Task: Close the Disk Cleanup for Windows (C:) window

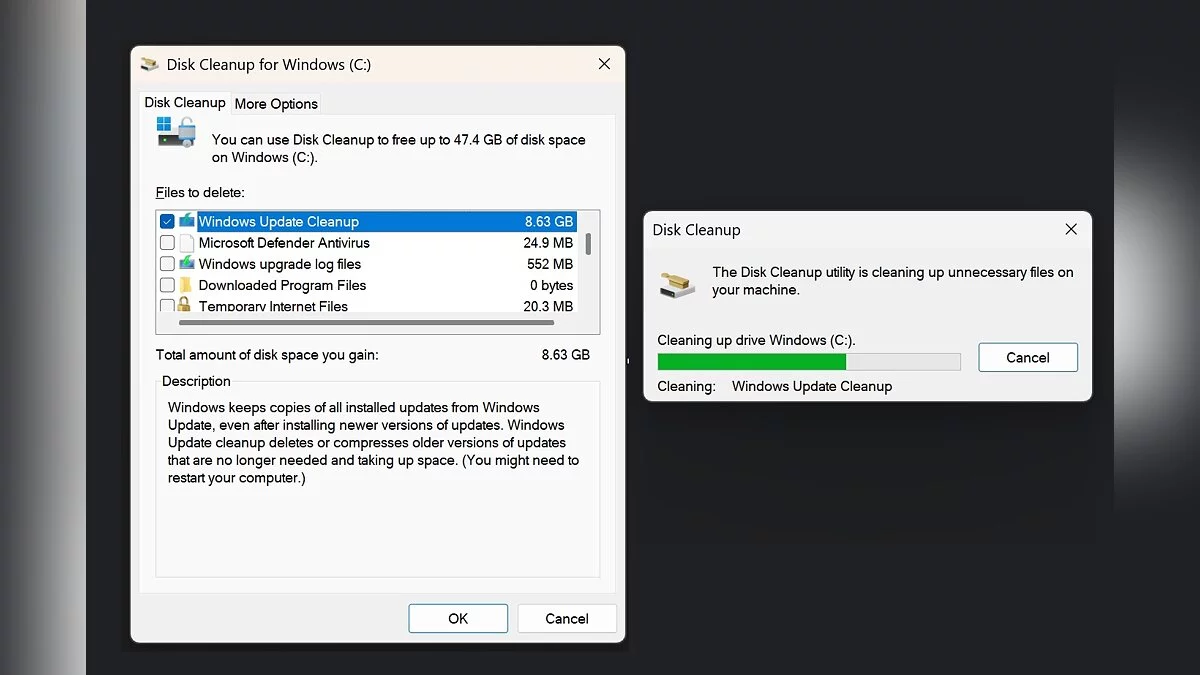Action: (604, 64)
